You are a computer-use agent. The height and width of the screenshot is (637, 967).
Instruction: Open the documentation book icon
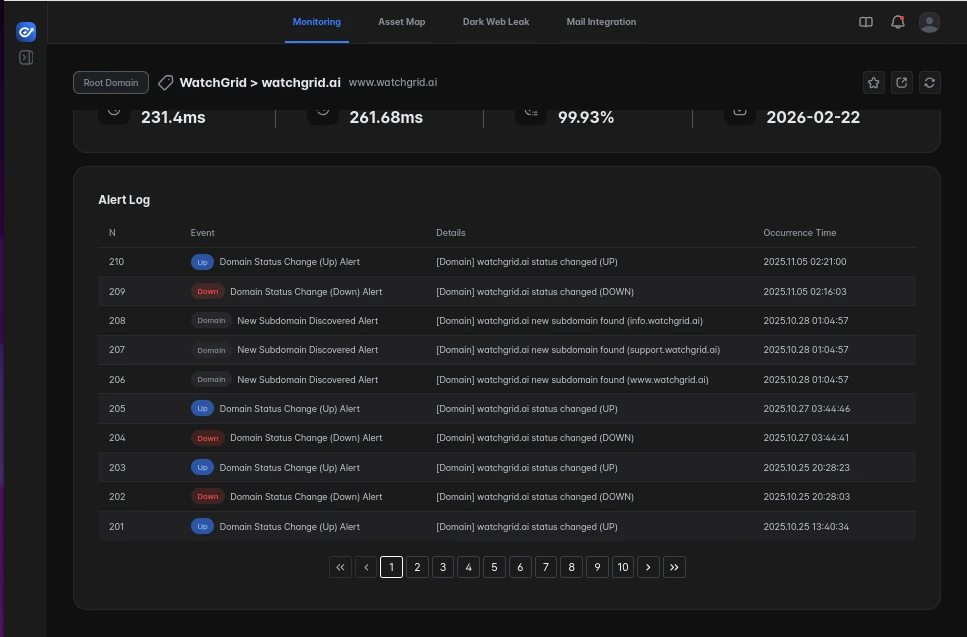point(866,22)
